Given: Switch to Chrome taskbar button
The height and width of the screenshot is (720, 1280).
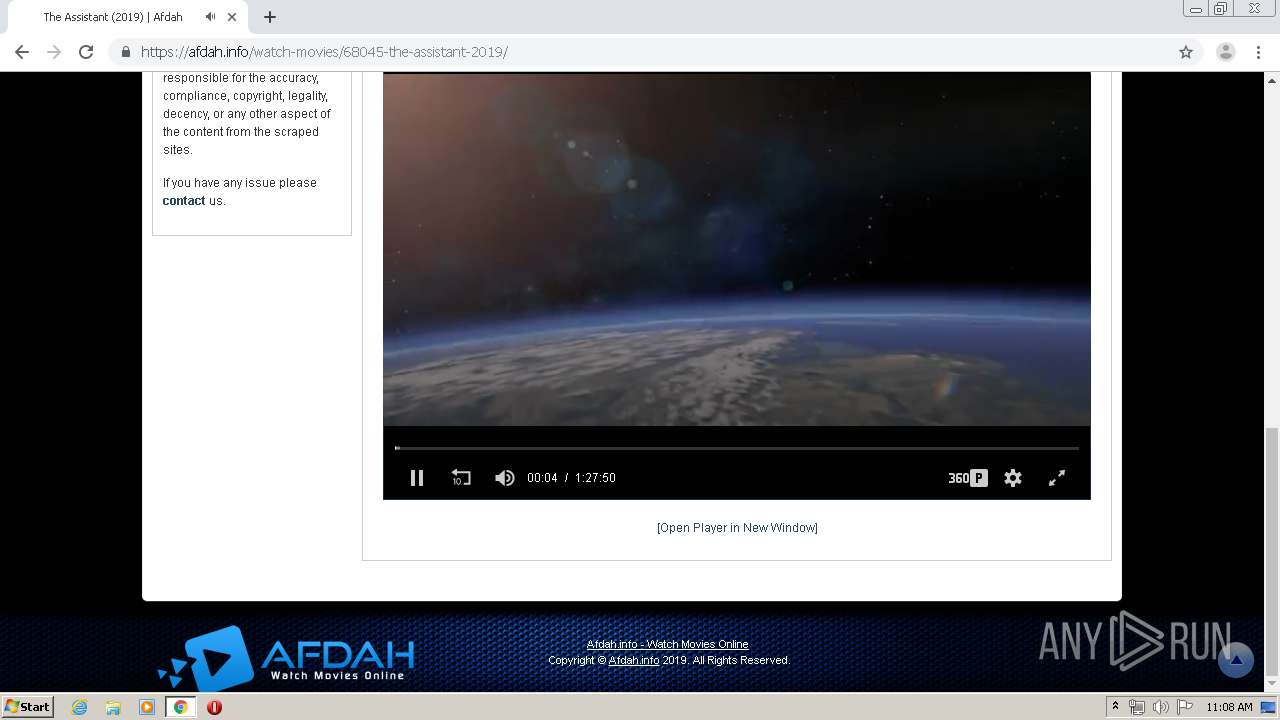Looking at the screenshot, I should [x=180, y=707].
